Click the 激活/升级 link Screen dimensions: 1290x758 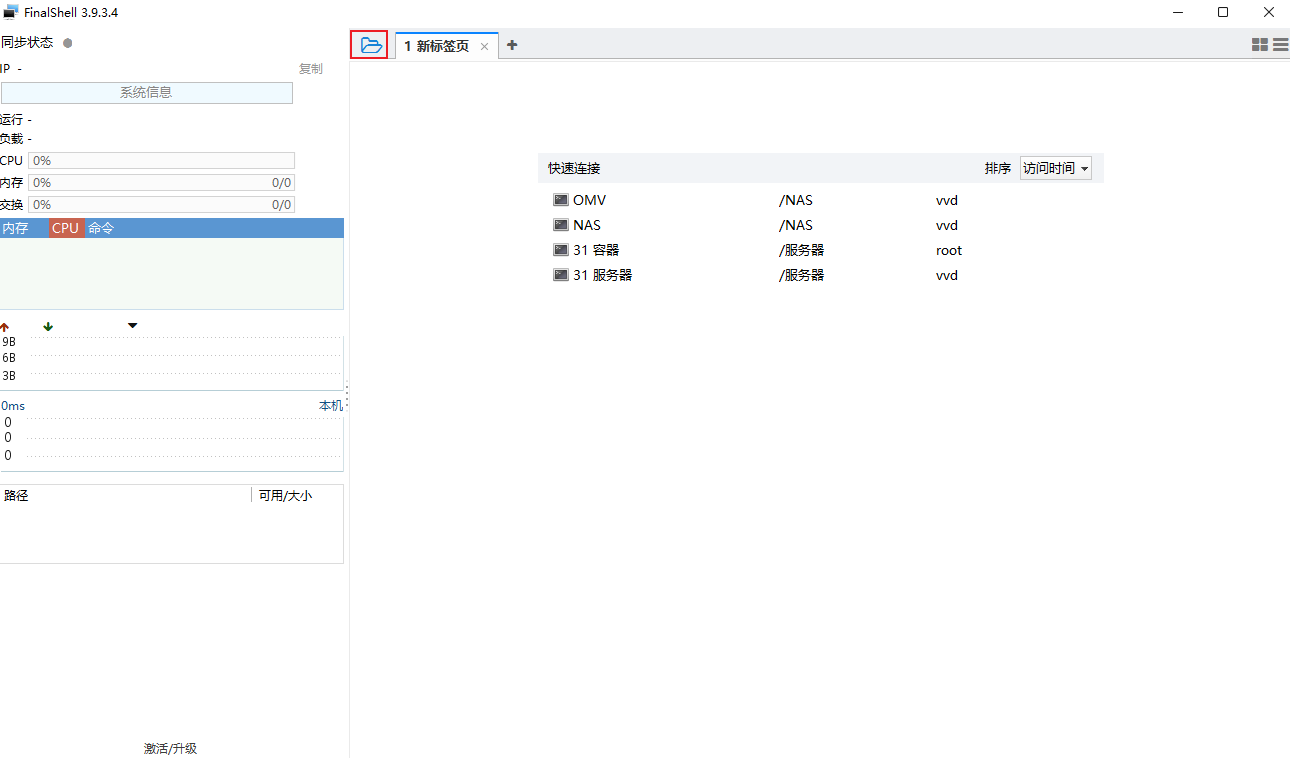tap(170, 748)
